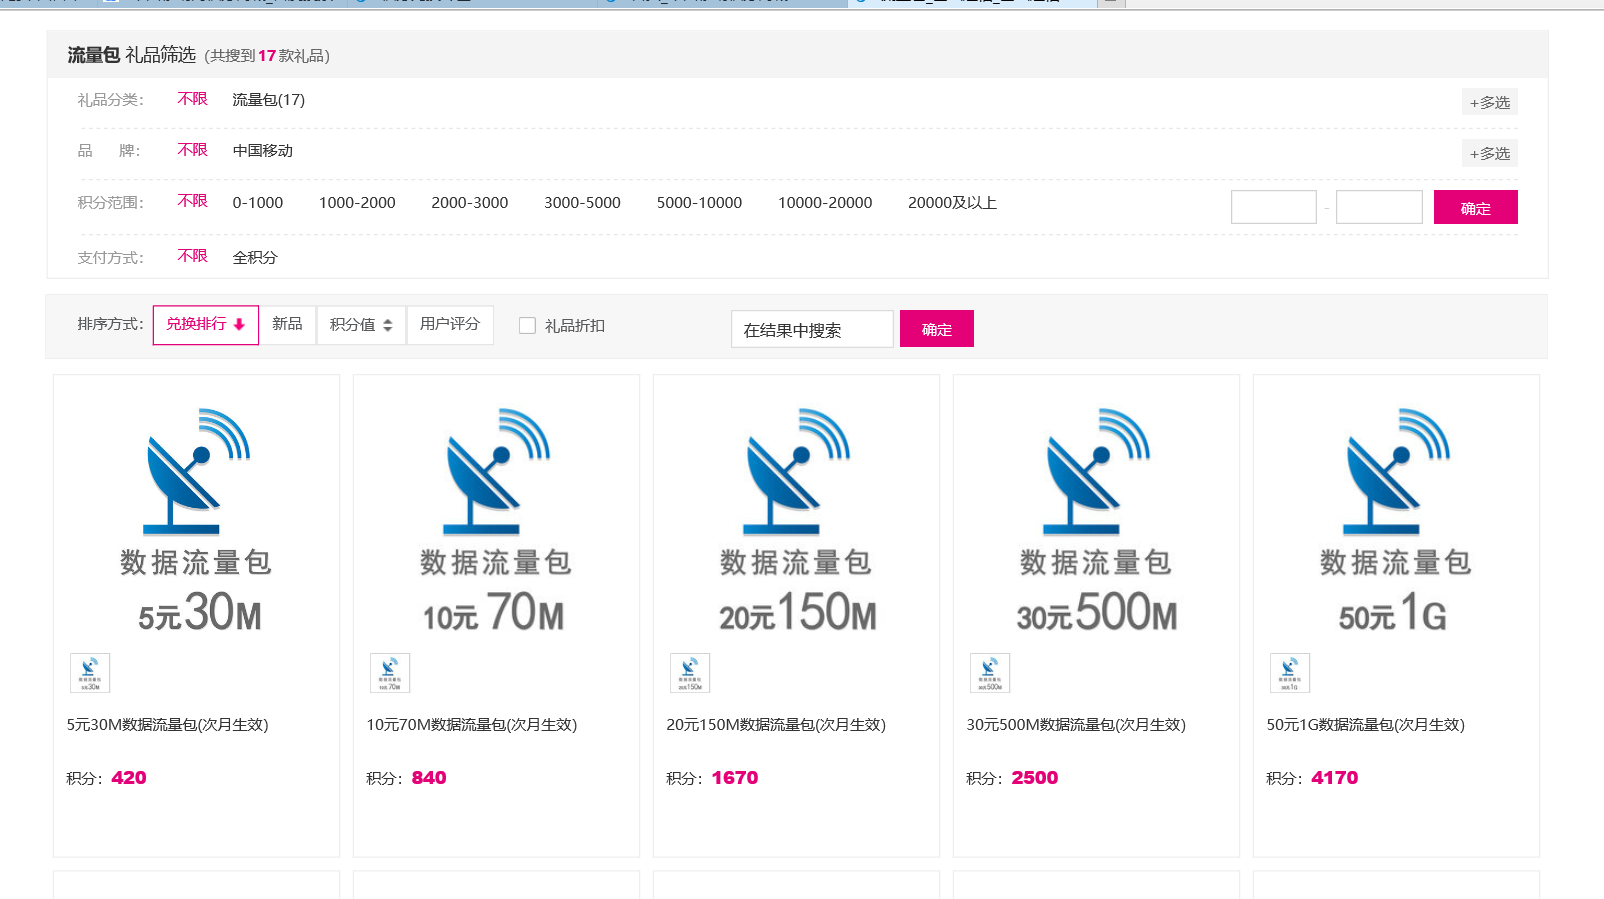This screenshot has width=1604, height=899.
Task: Filter by points range 1000-2000
Action: 357,203
